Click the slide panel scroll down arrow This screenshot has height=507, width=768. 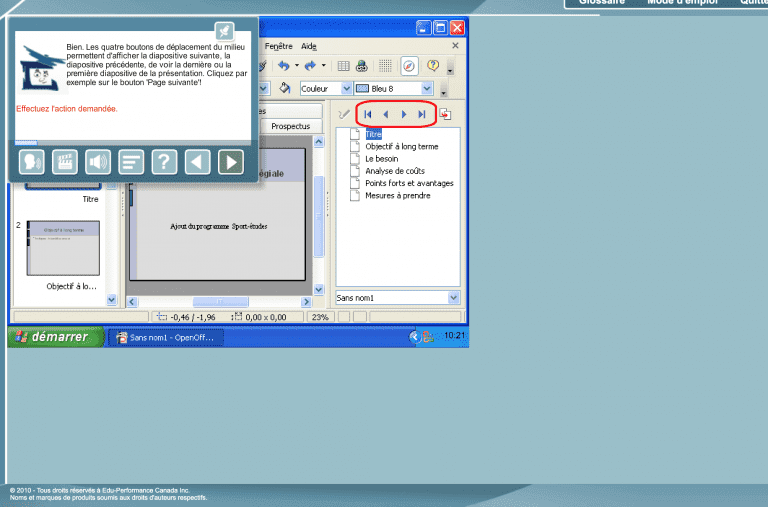coord(112,299)
